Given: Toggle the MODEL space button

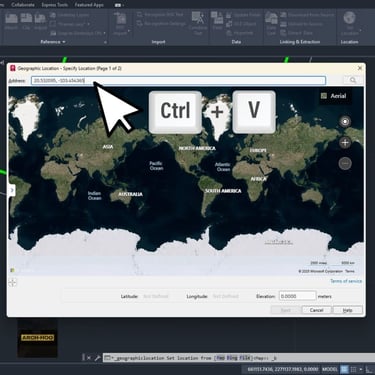Looking at the screenshot, I should click(x=330, y=369).
